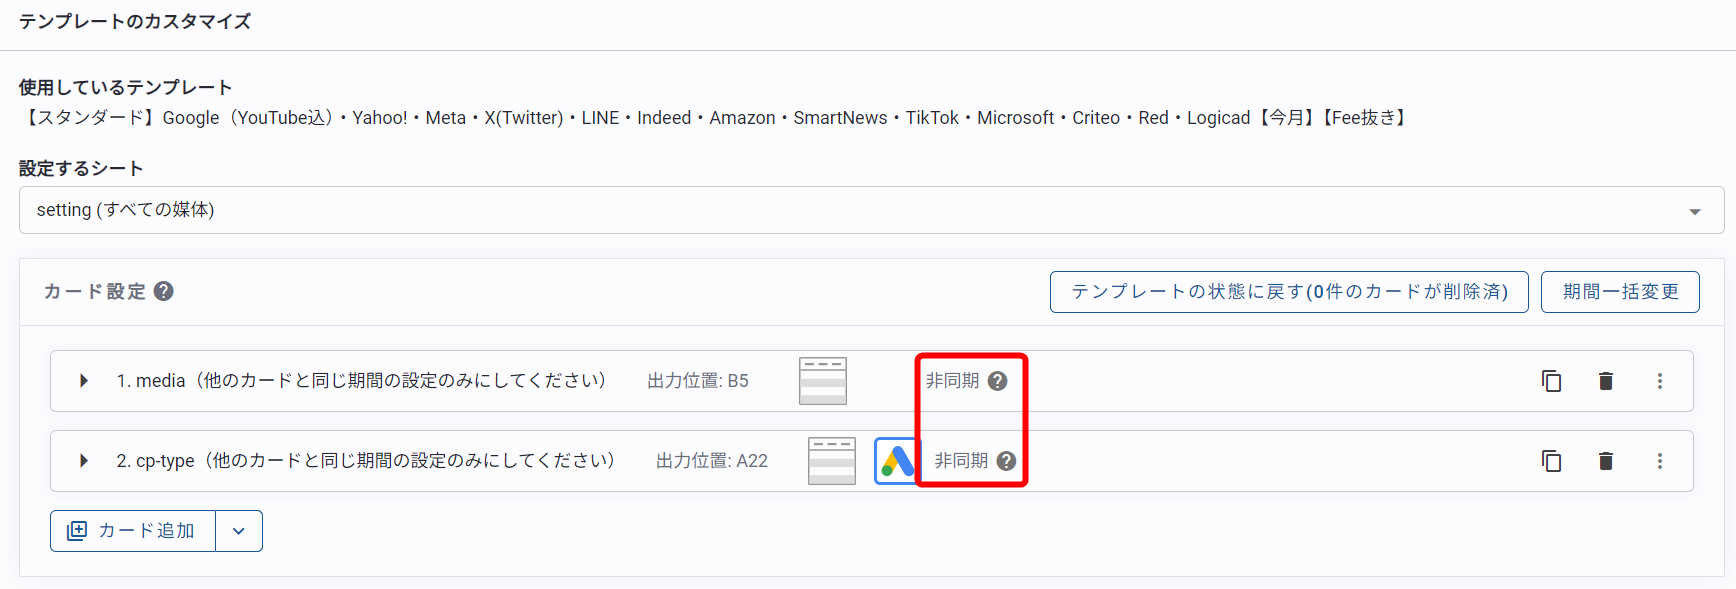
Task: Open more options for cp-type card
Action: click(1660, 461)
